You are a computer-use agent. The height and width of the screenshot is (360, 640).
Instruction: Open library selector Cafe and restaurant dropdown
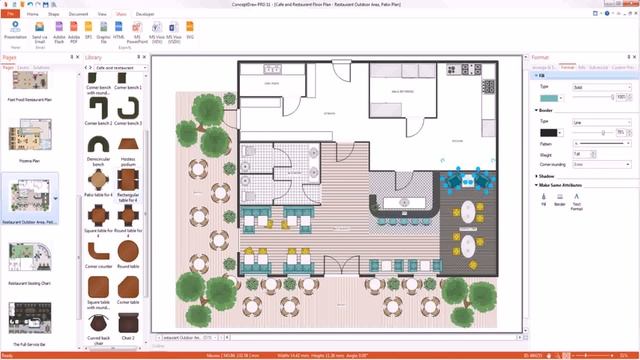tap(121, 68)
